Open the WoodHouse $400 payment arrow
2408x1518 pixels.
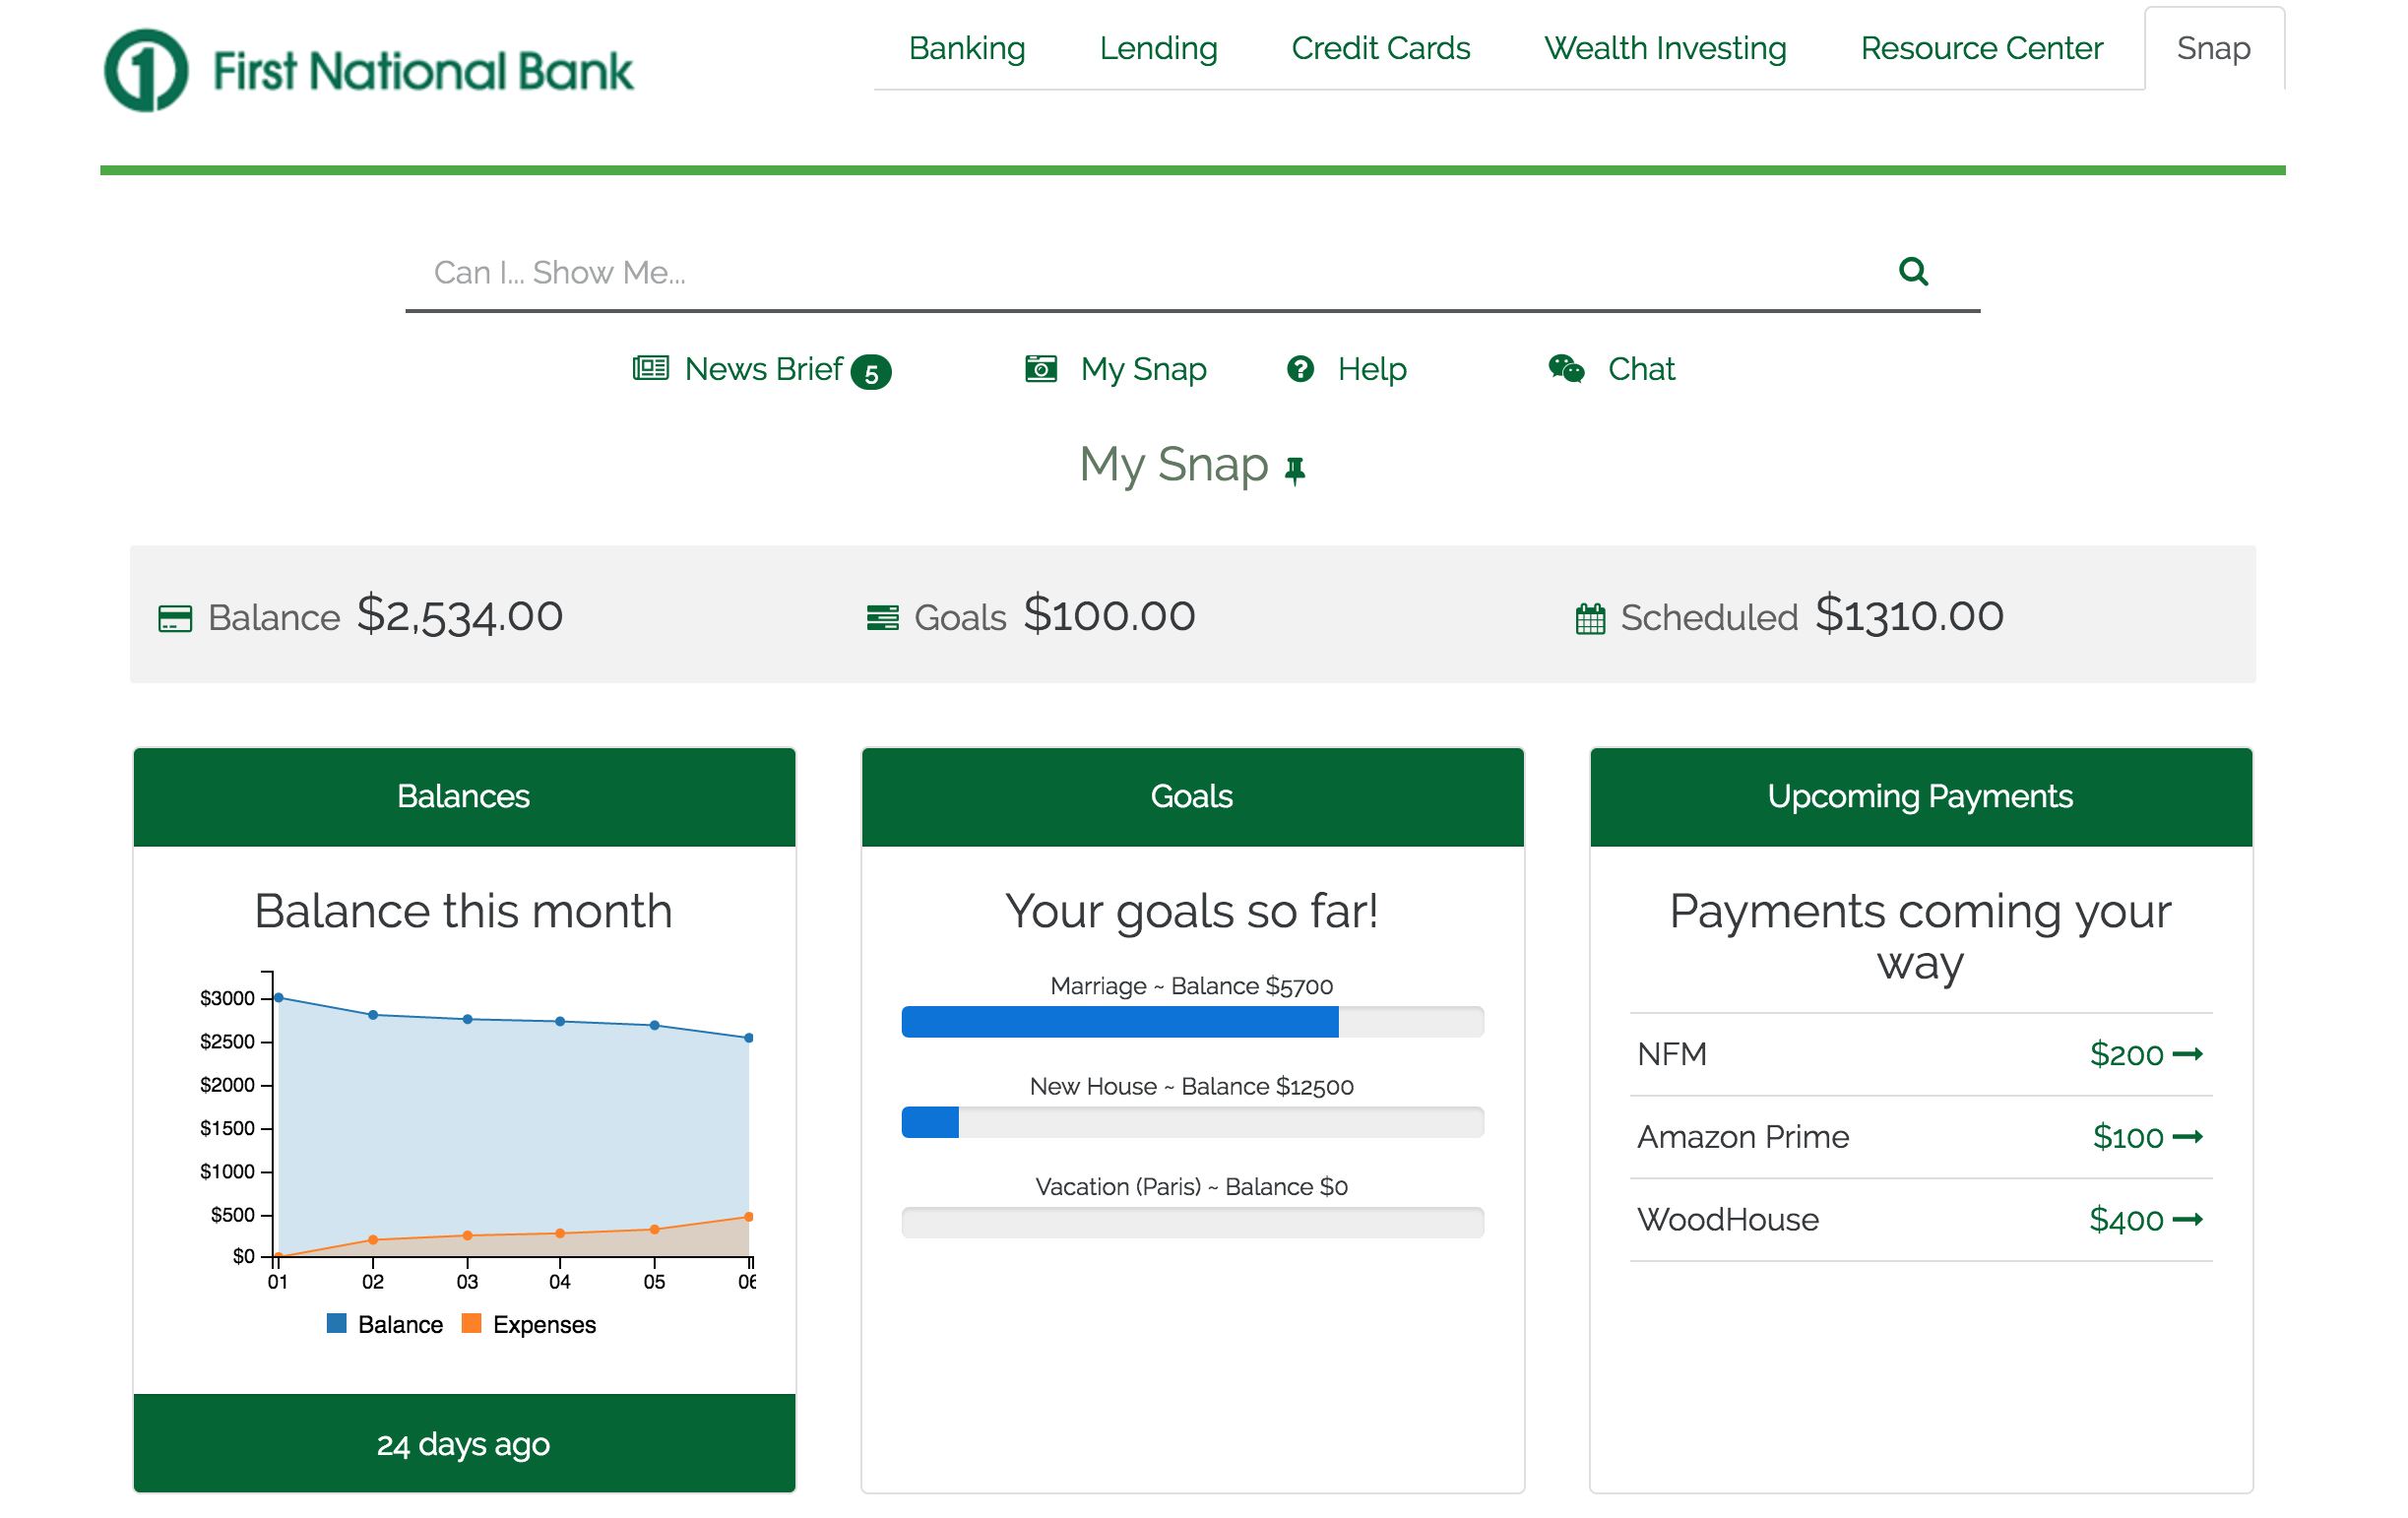2187,1219
